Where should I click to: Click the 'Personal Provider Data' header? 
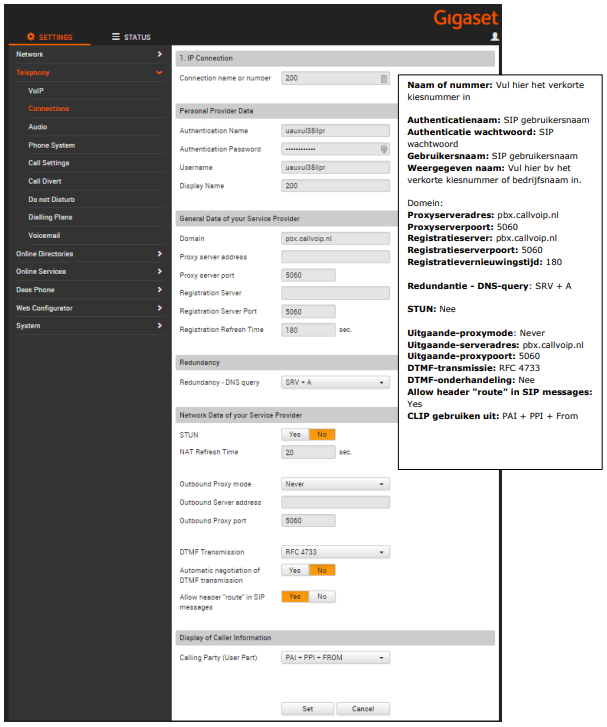tap(287, 111)
